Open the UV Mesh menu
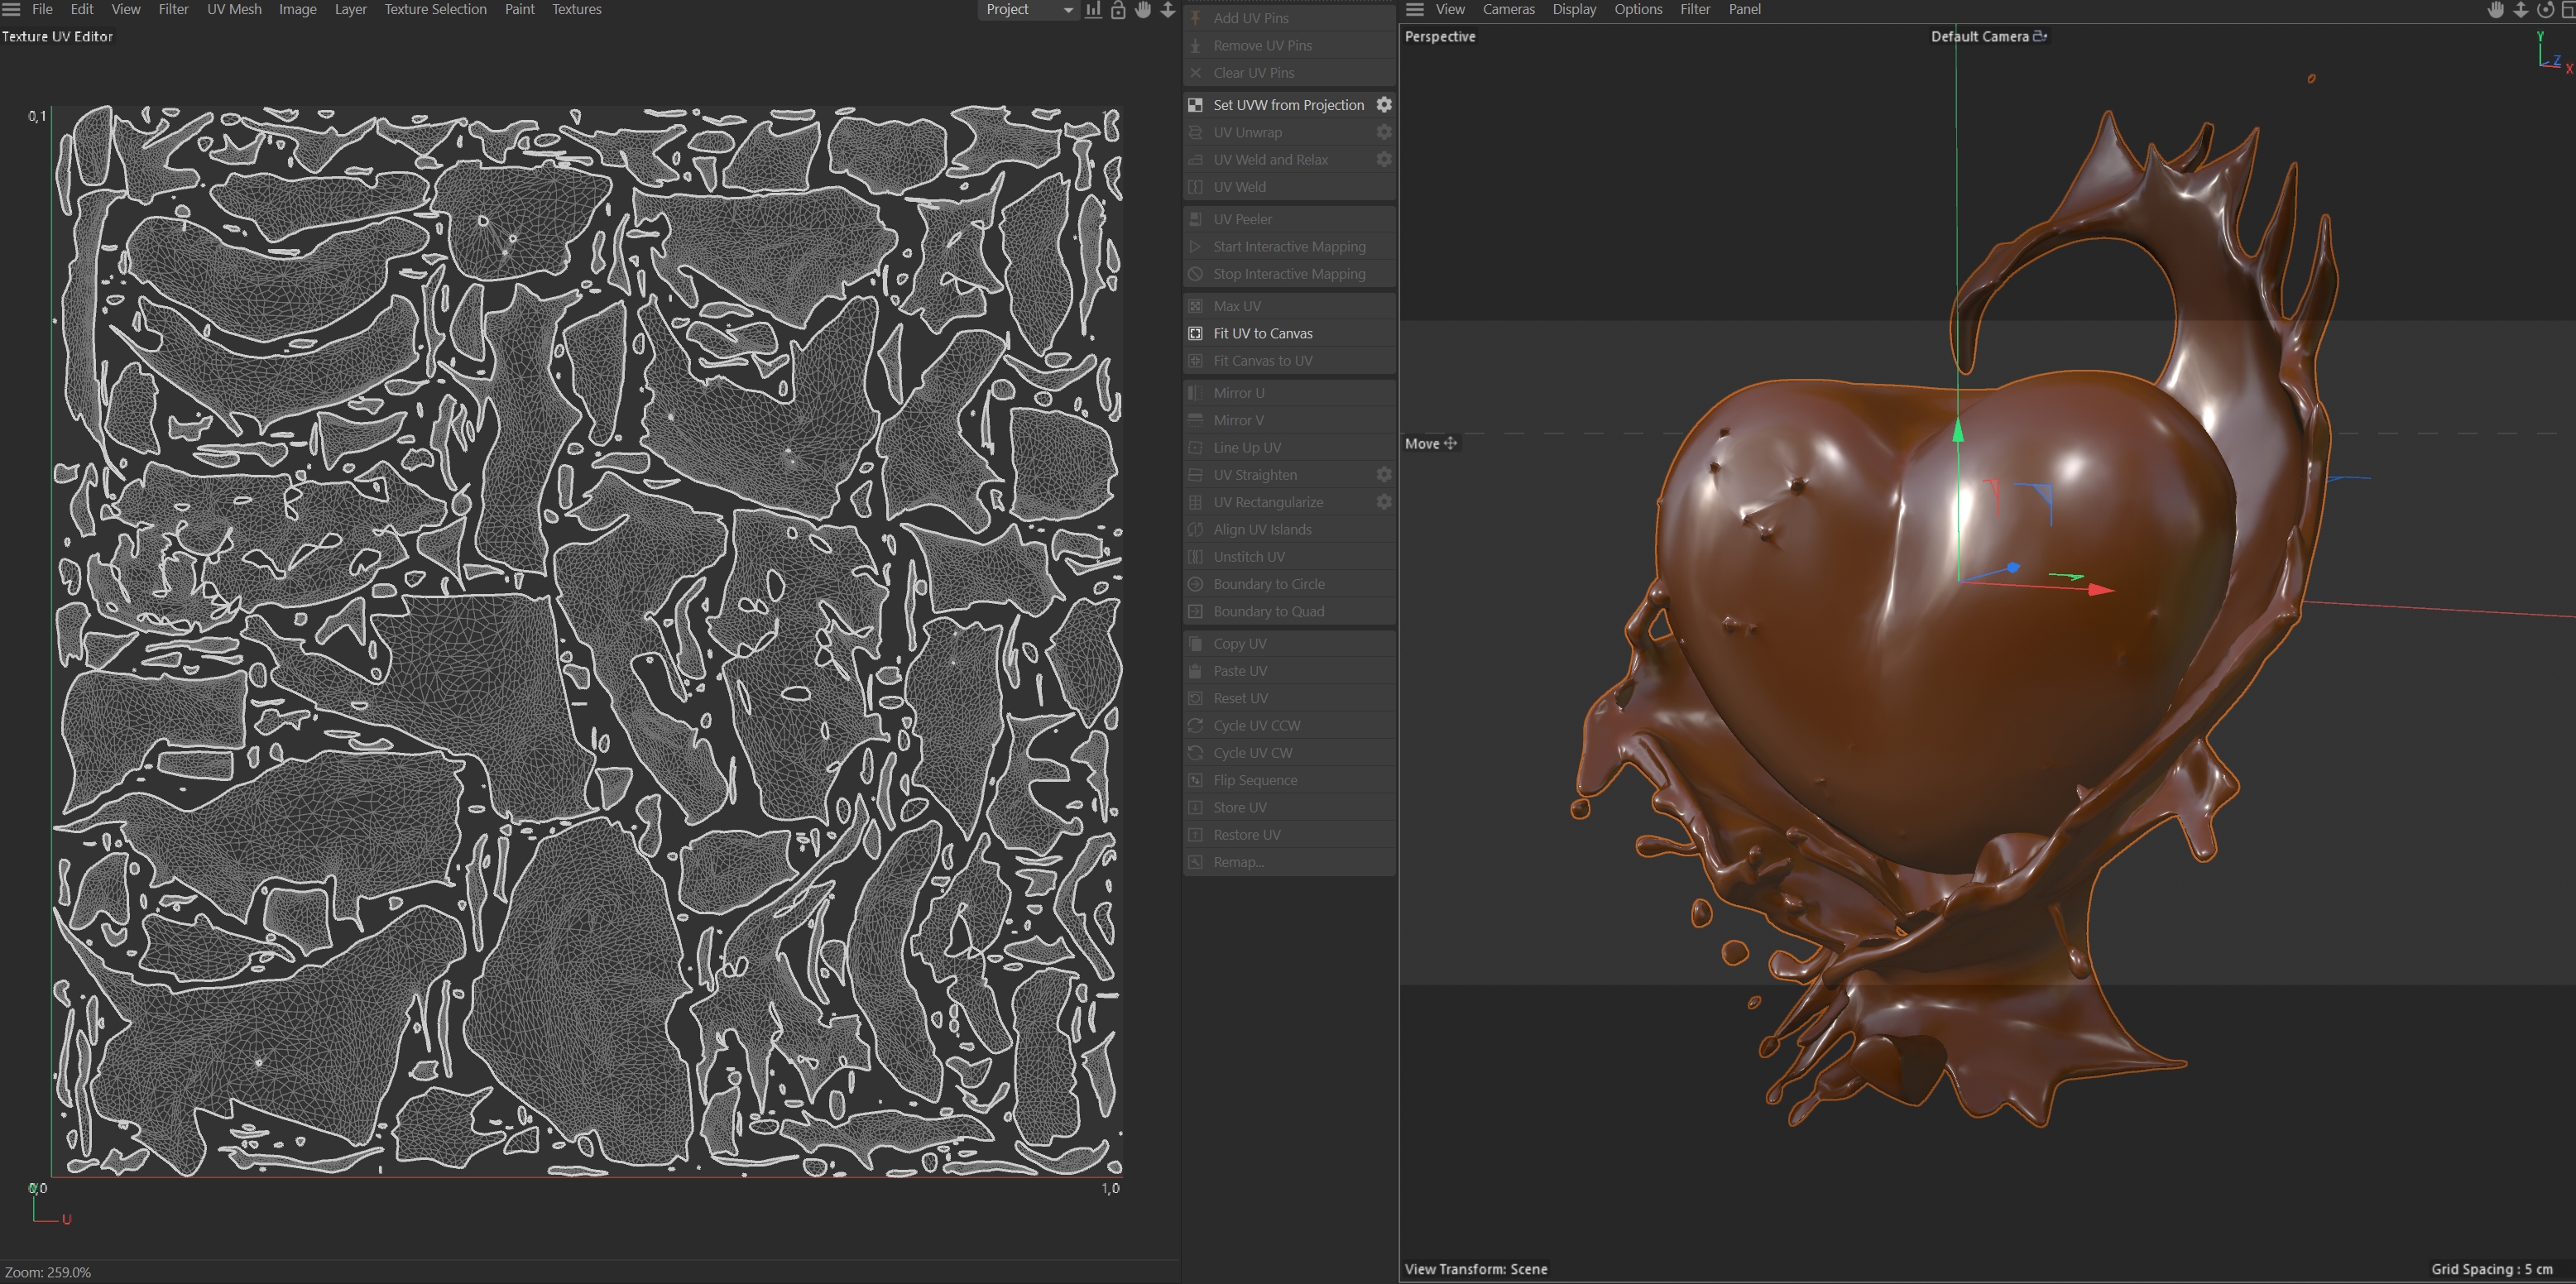The height and width of the screenshot is (1284, 2576). tap(234, 10)
